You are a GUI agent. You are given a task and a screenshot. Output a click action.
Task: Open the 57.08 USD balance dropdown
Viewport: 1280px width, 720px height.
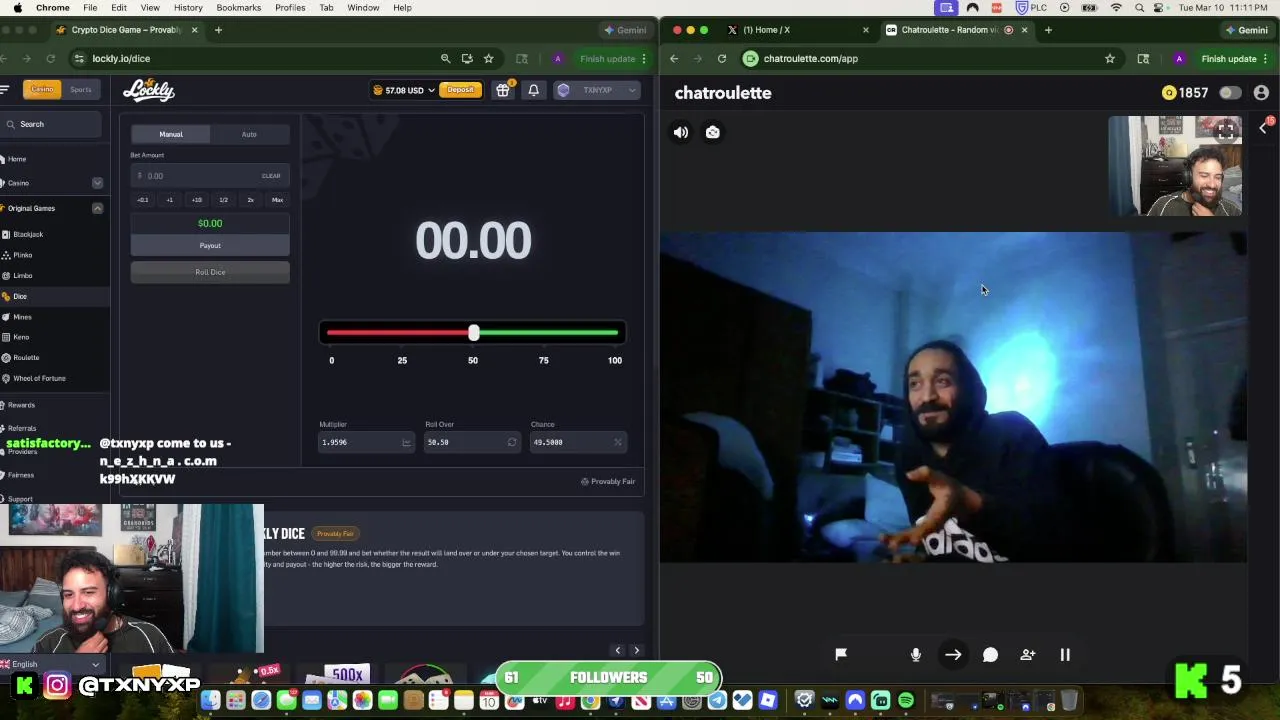[404, 90]
